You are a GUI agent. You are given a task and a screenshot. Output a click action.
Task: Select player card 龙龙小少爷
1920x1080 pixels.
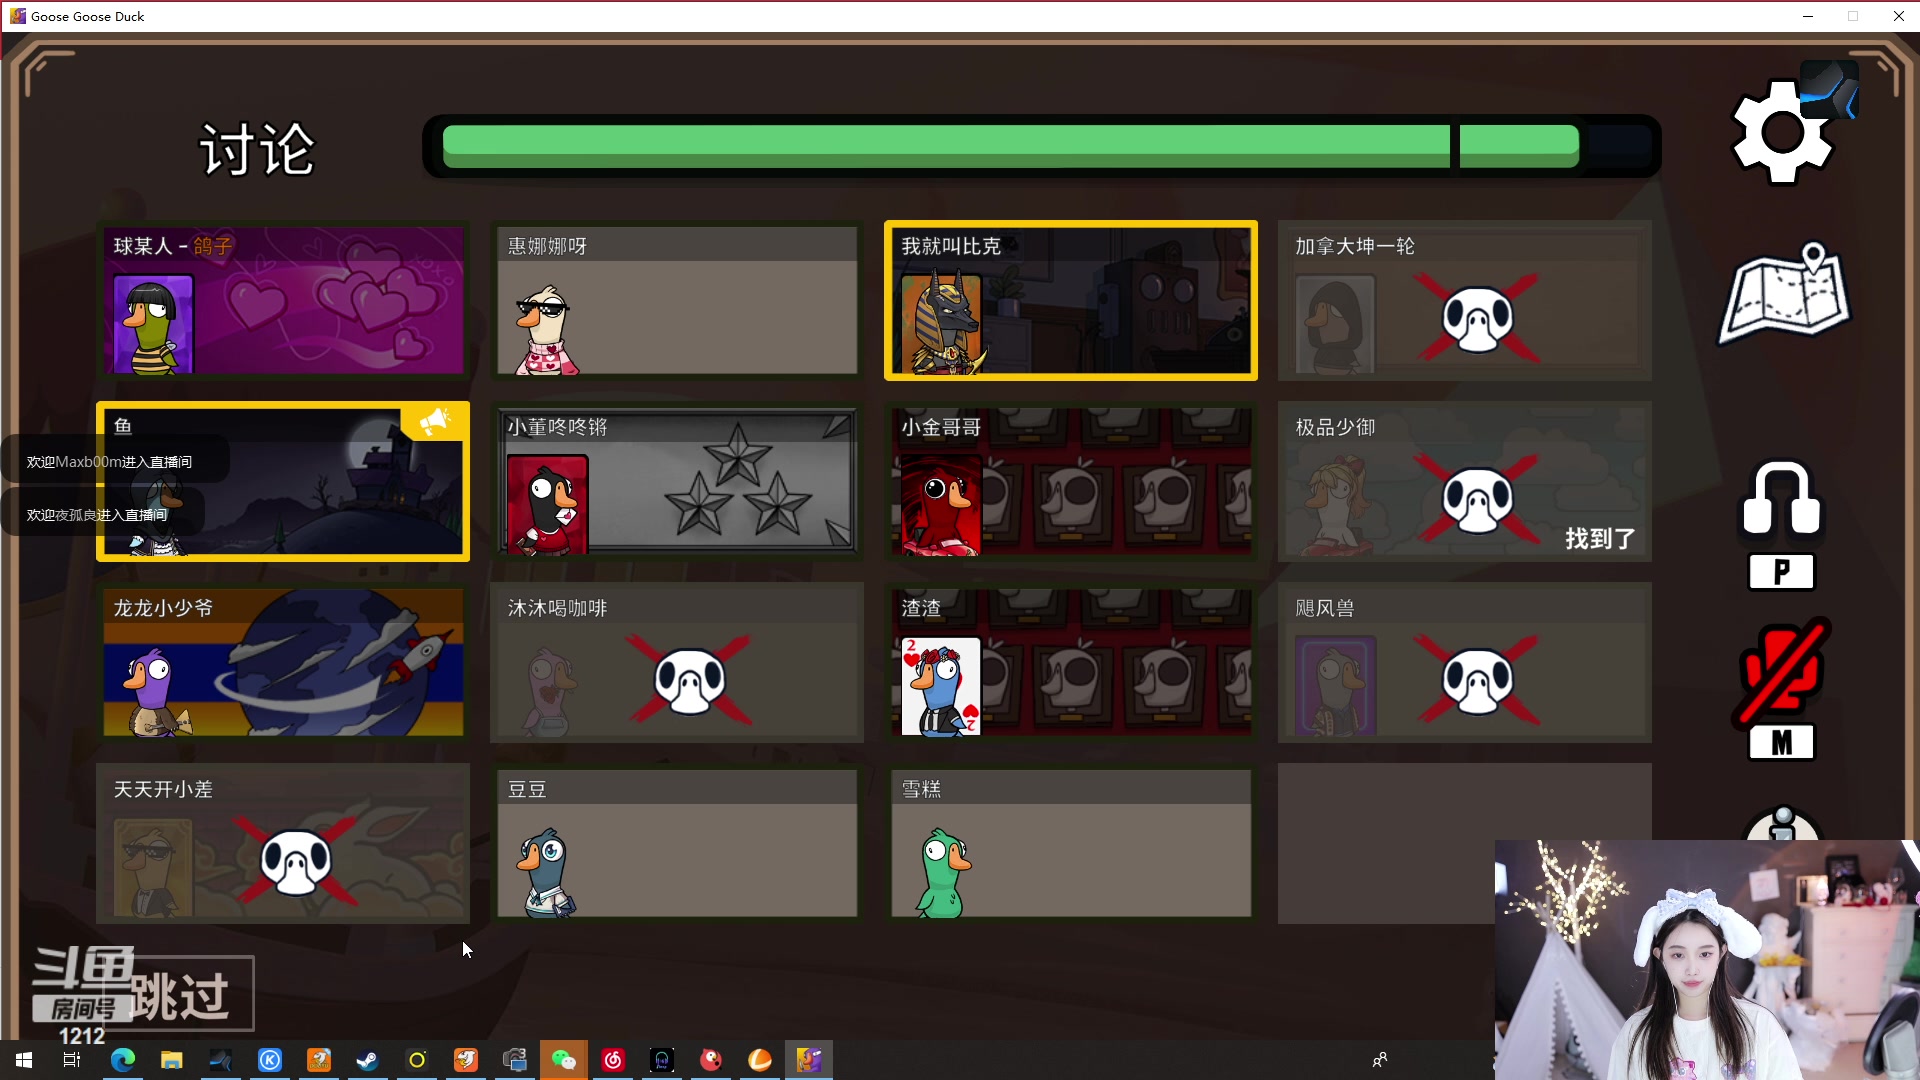pos(283,662)
